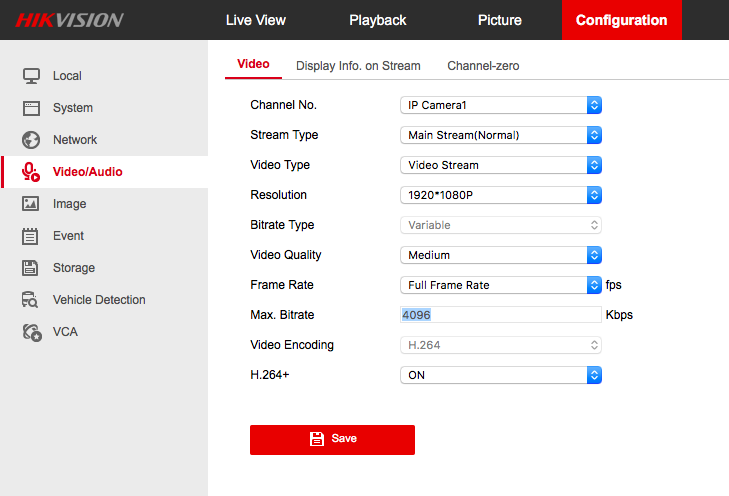The image size is (729, 496).
Task: Open the Video Quality dropdown
Action: (500, 255)
